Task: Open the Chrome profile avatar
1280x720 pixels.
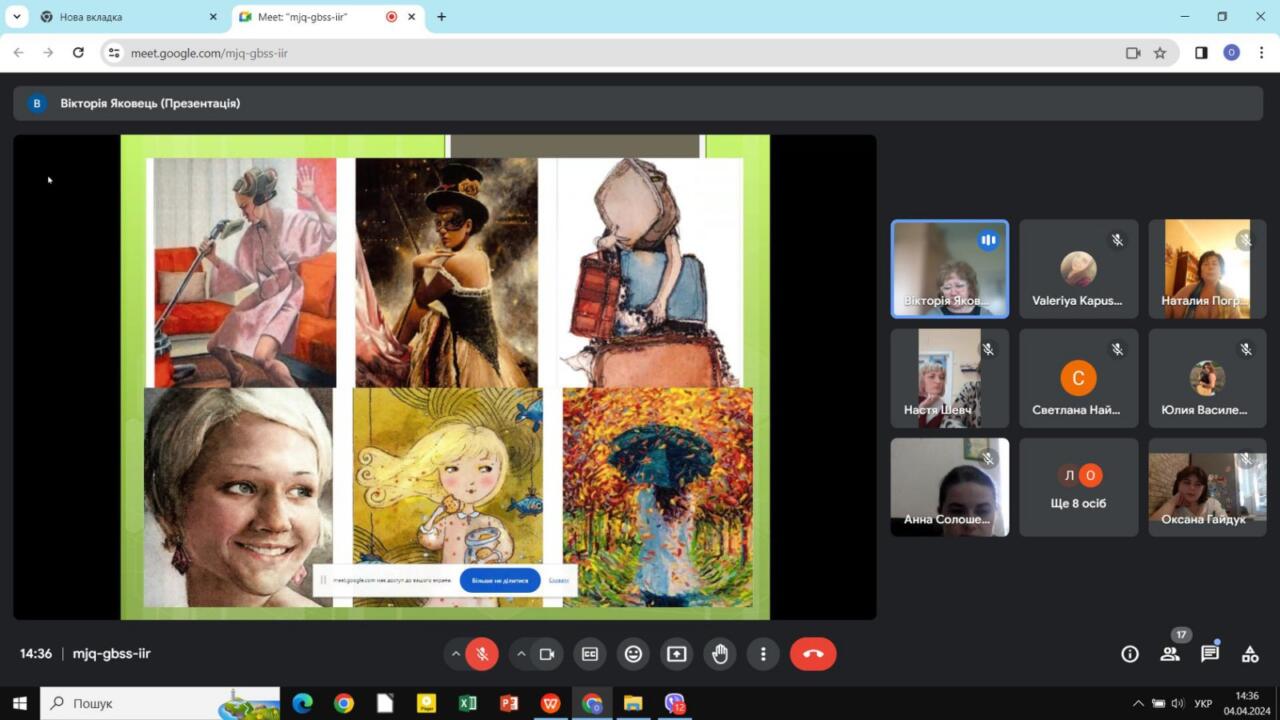Action: coord(1232,53)
